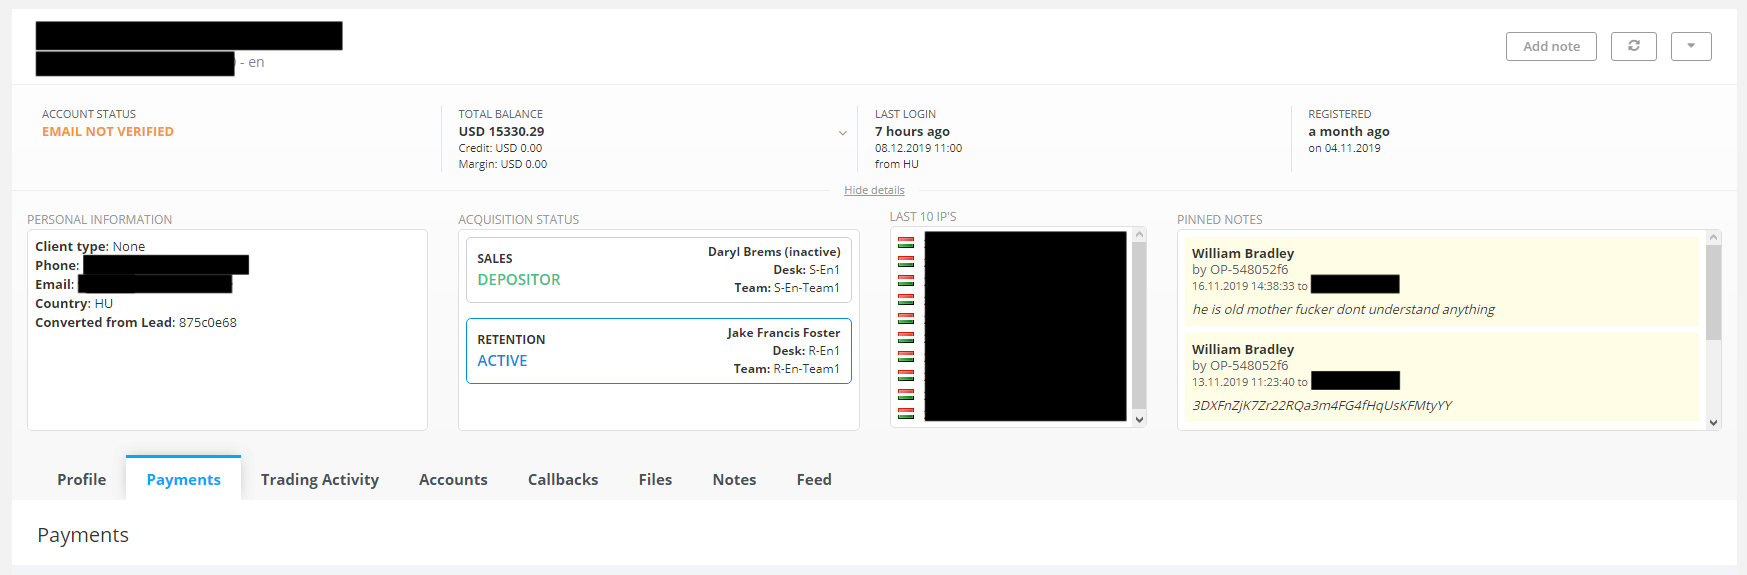The height and width of the screenshot is (575, 1747).
Task: Click the Hide details link
Action: click(874, 190)
